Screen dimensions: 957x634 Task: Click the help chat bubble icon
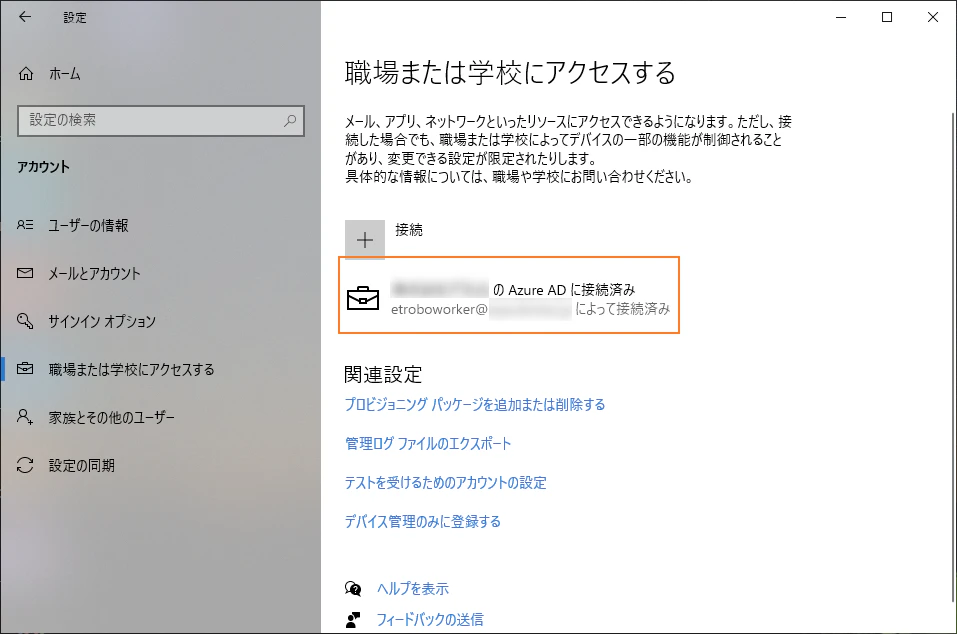[x=353, y=588]
